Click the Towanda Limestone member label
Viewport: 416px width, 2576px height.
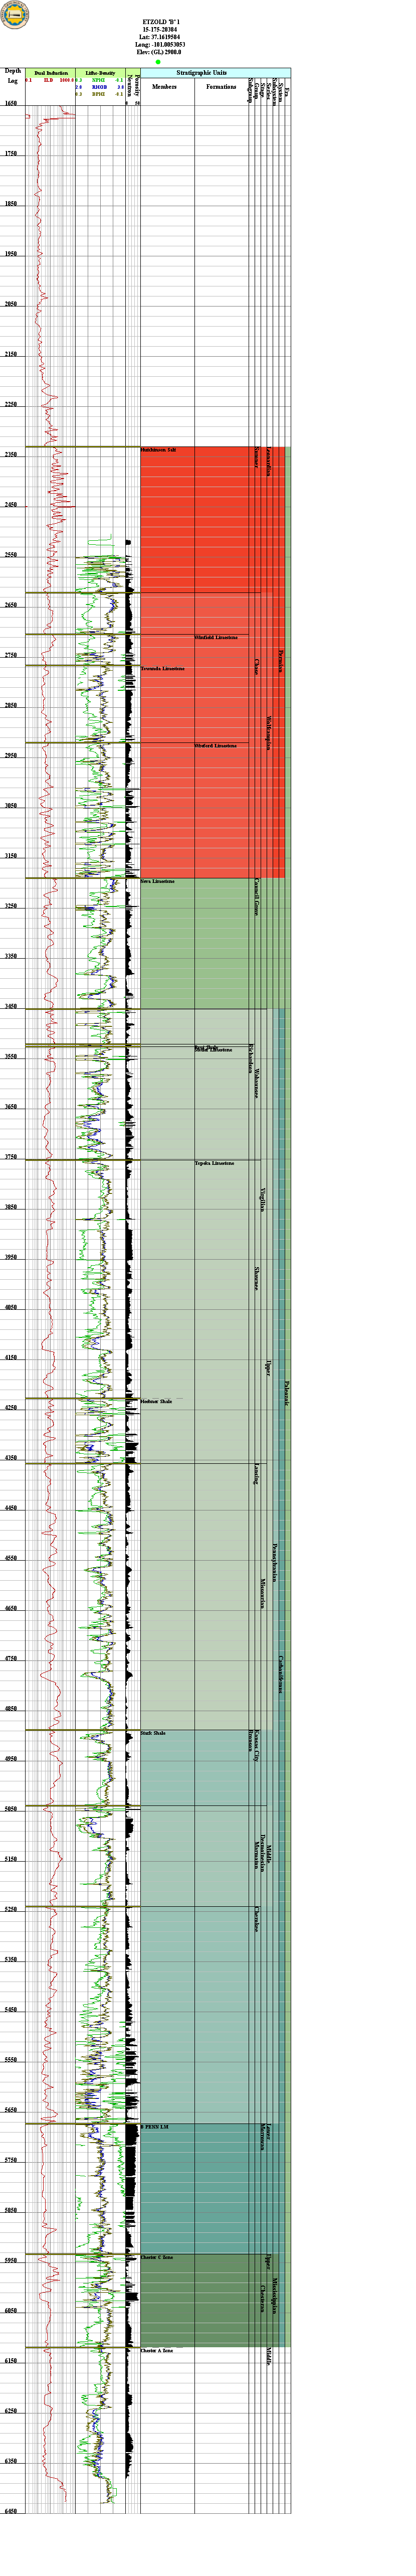163,668
